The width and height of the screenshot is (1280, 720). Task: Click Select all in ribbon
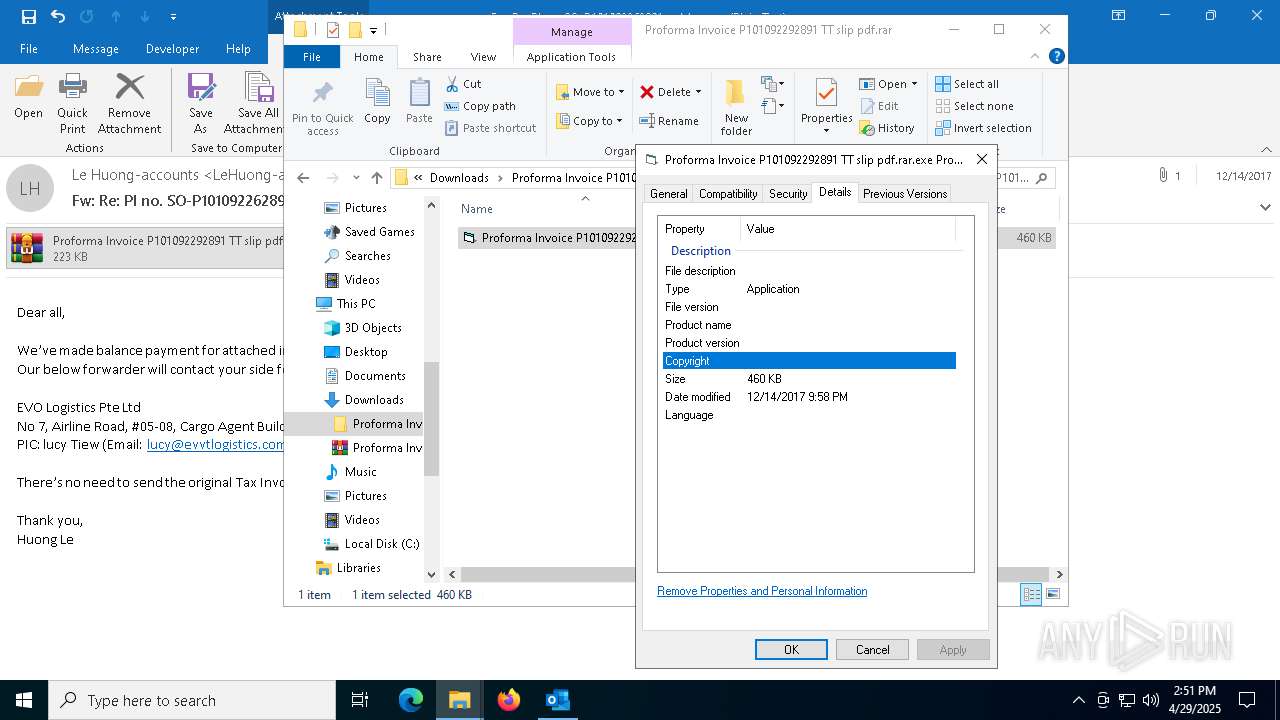coord(967,84)
